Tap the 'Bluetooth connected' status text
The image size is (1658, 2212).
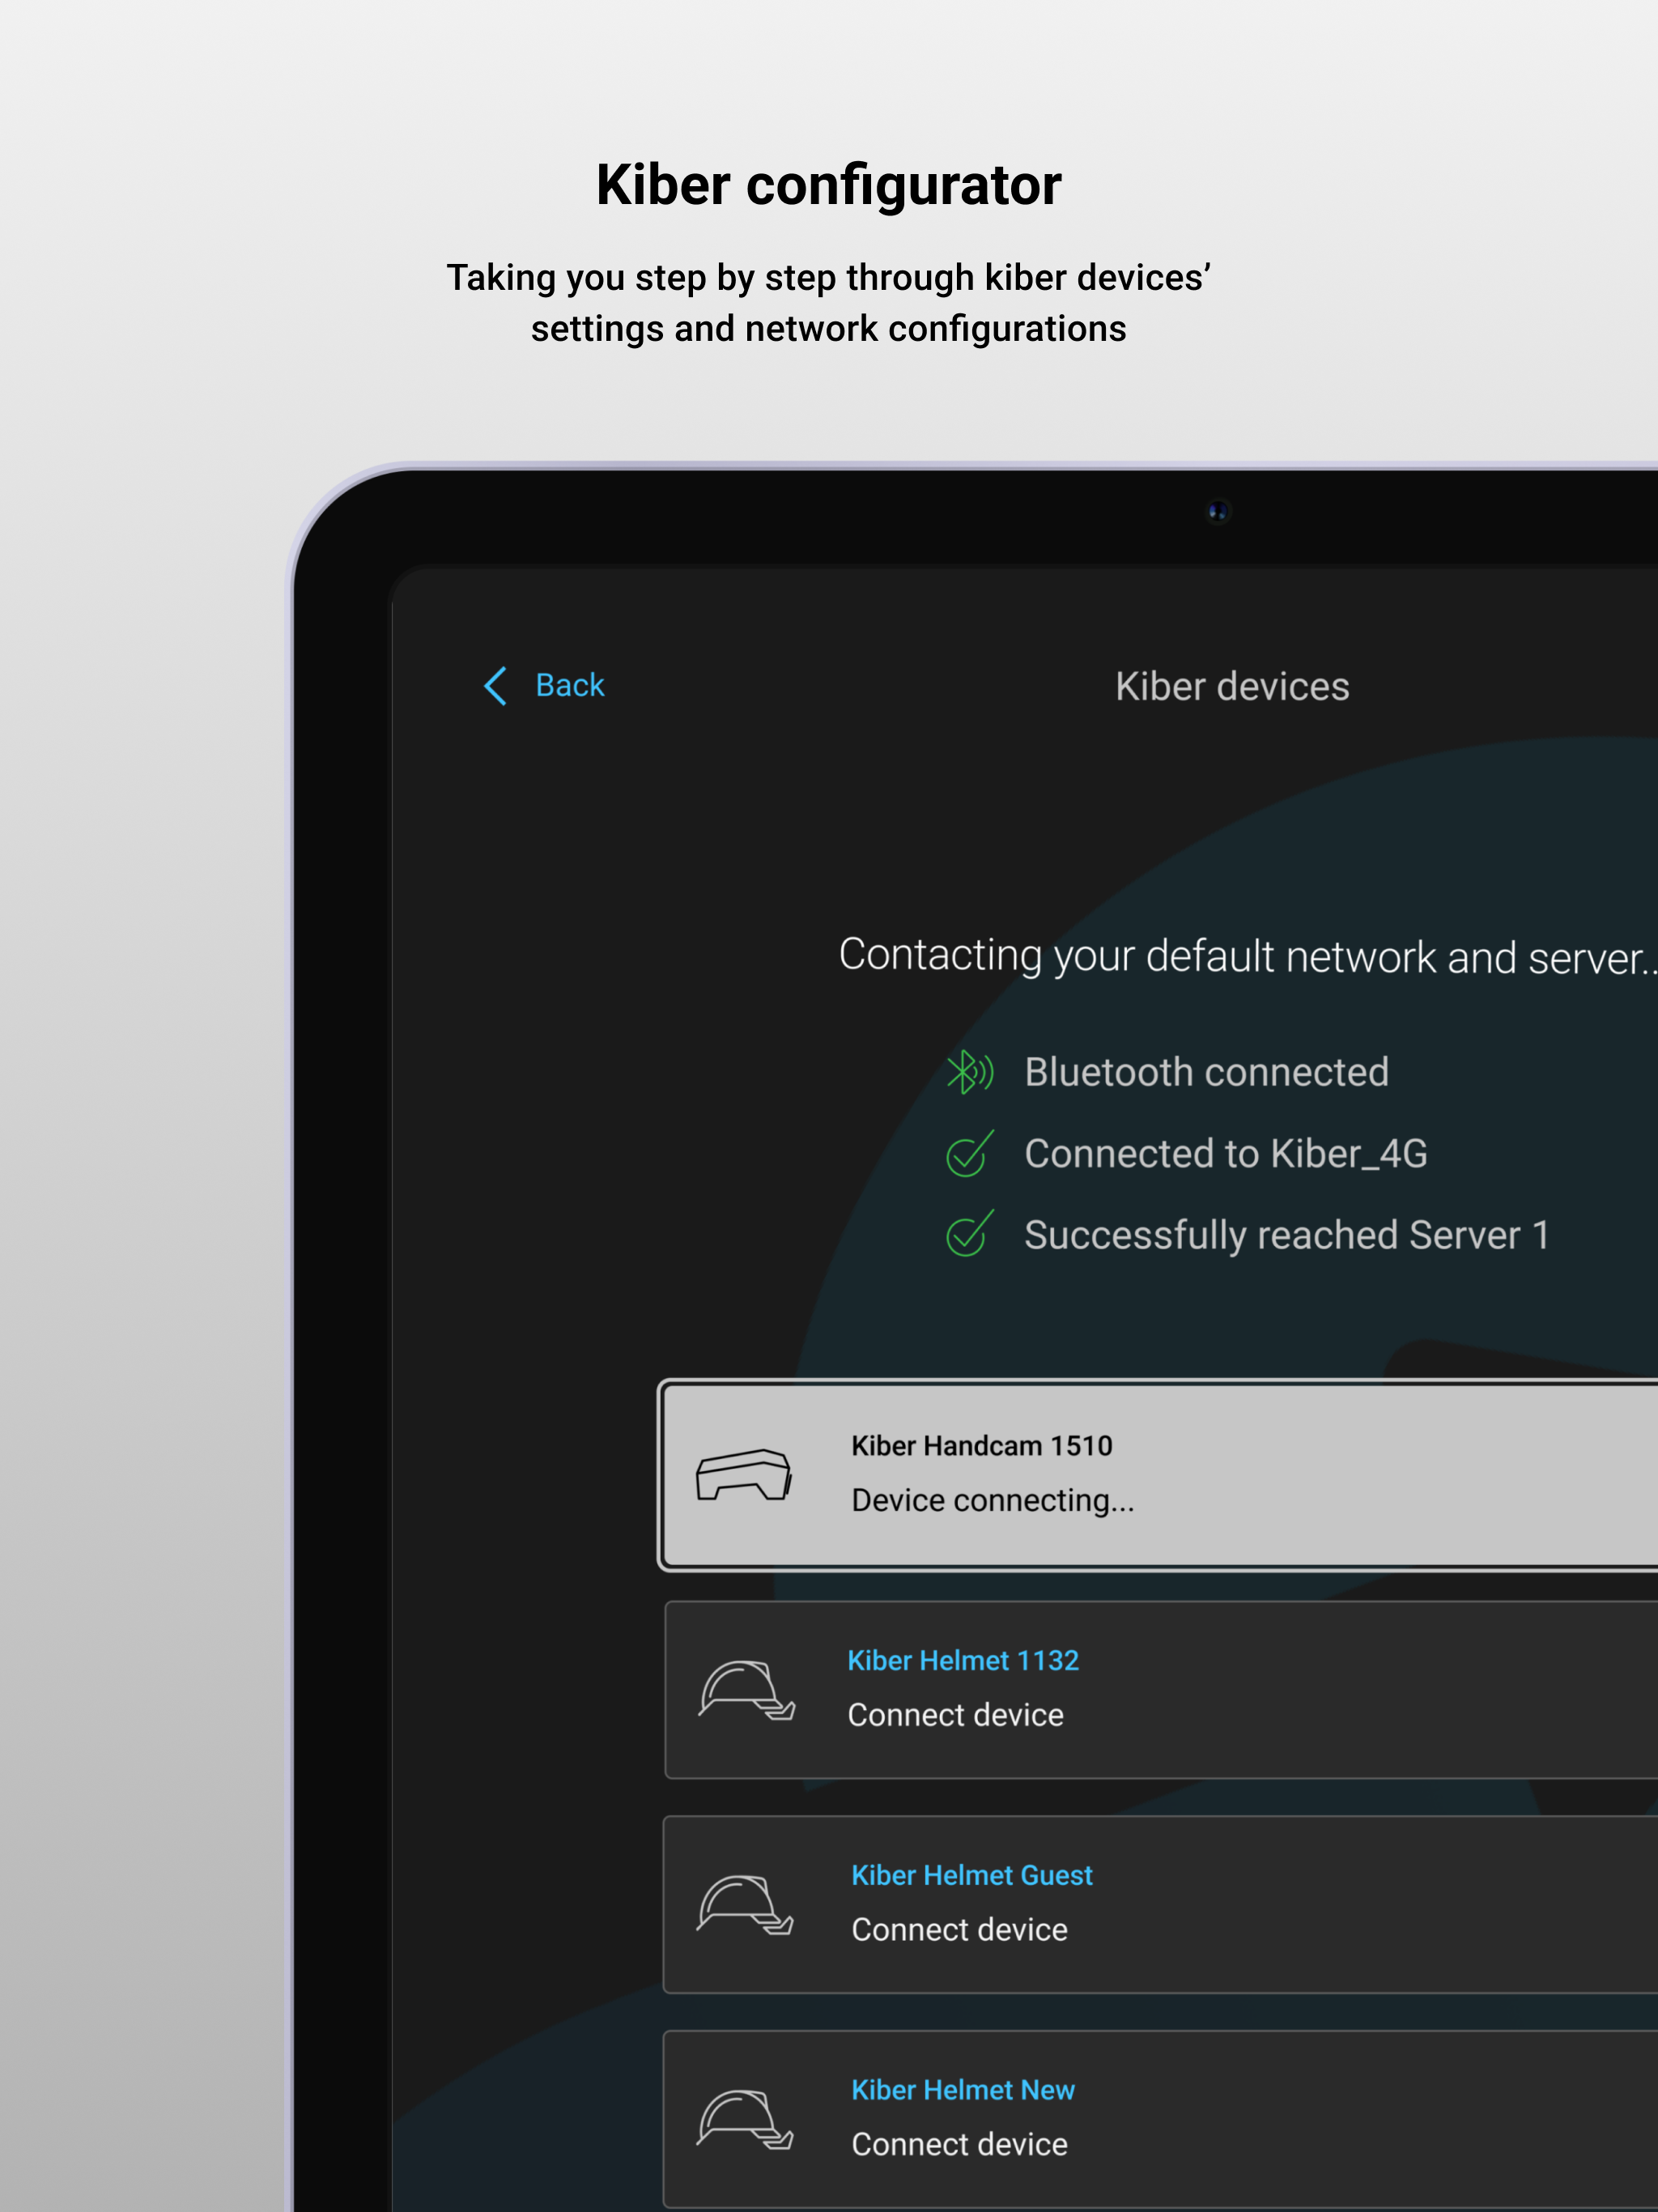(x=1206, y=1072)
